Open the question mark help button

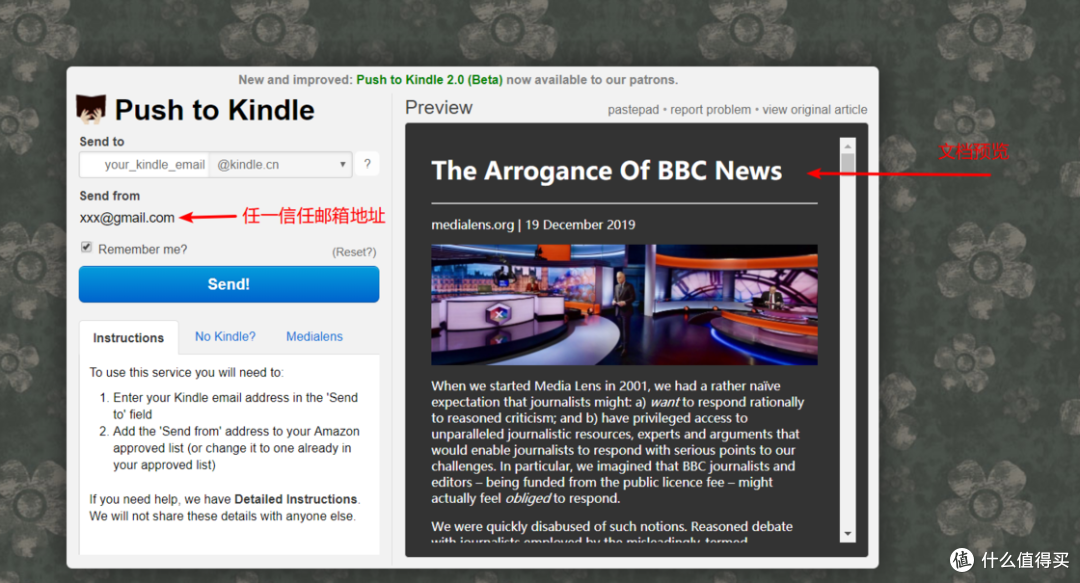(x=367, y=164)
